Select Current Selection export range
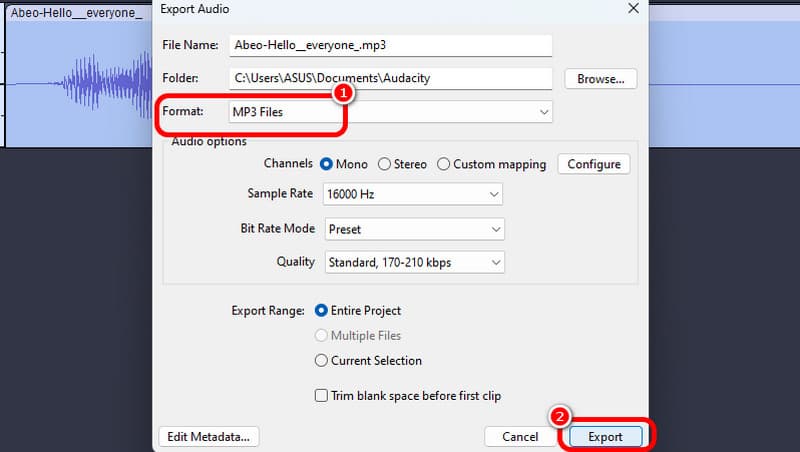 [x=322, y=360]
